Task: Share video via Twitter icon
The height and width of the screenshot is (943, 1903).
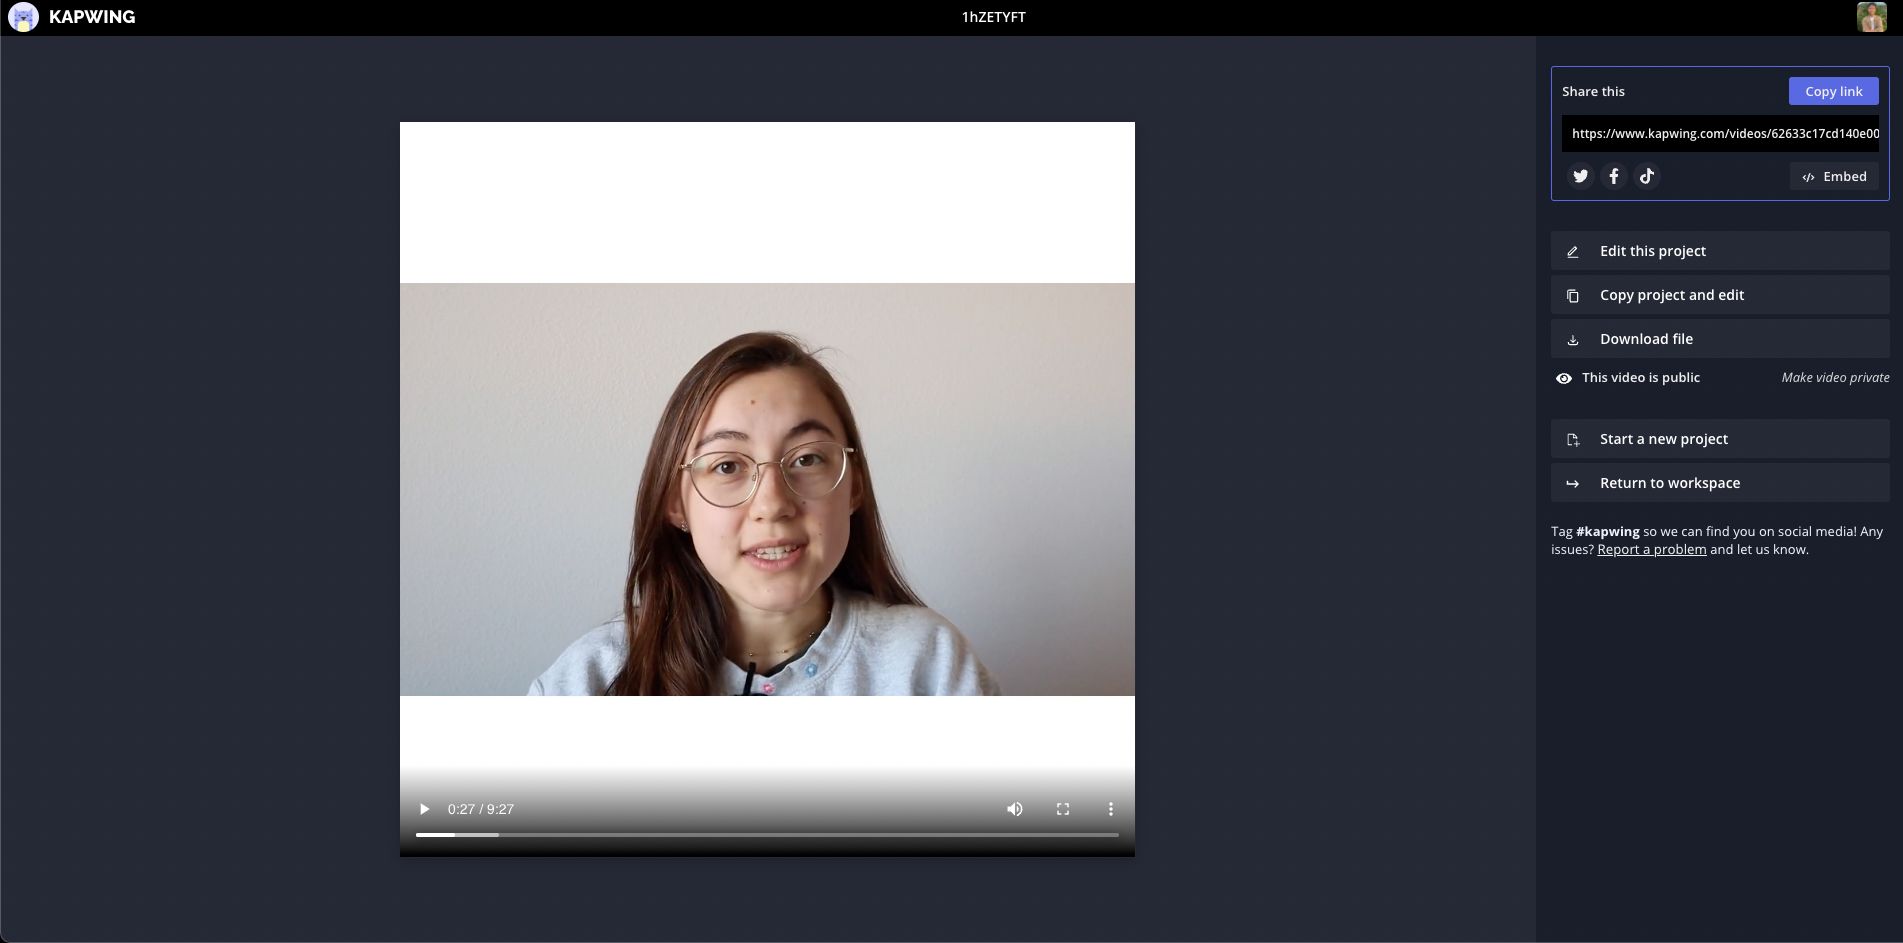Action: pos(1580,176)
